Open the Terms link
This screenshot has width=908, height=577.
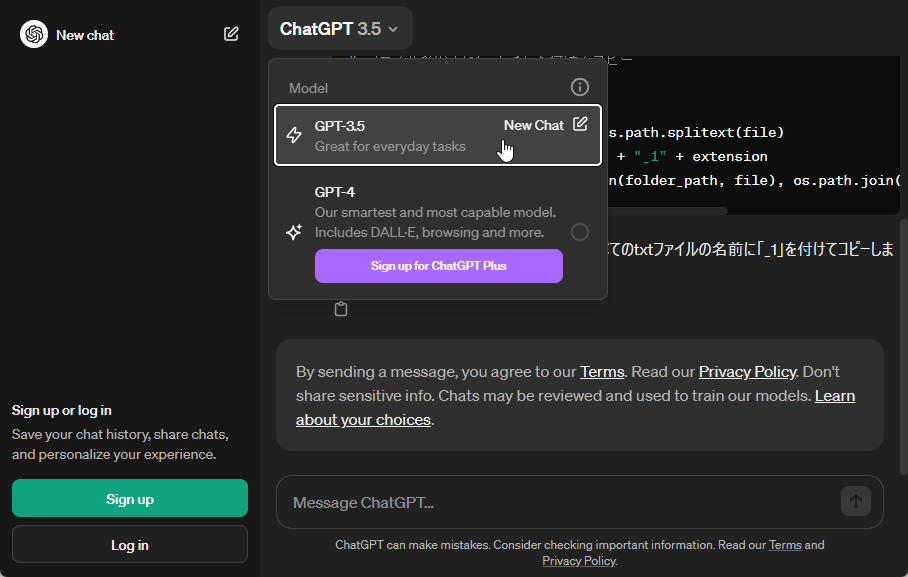pos(602,371)
